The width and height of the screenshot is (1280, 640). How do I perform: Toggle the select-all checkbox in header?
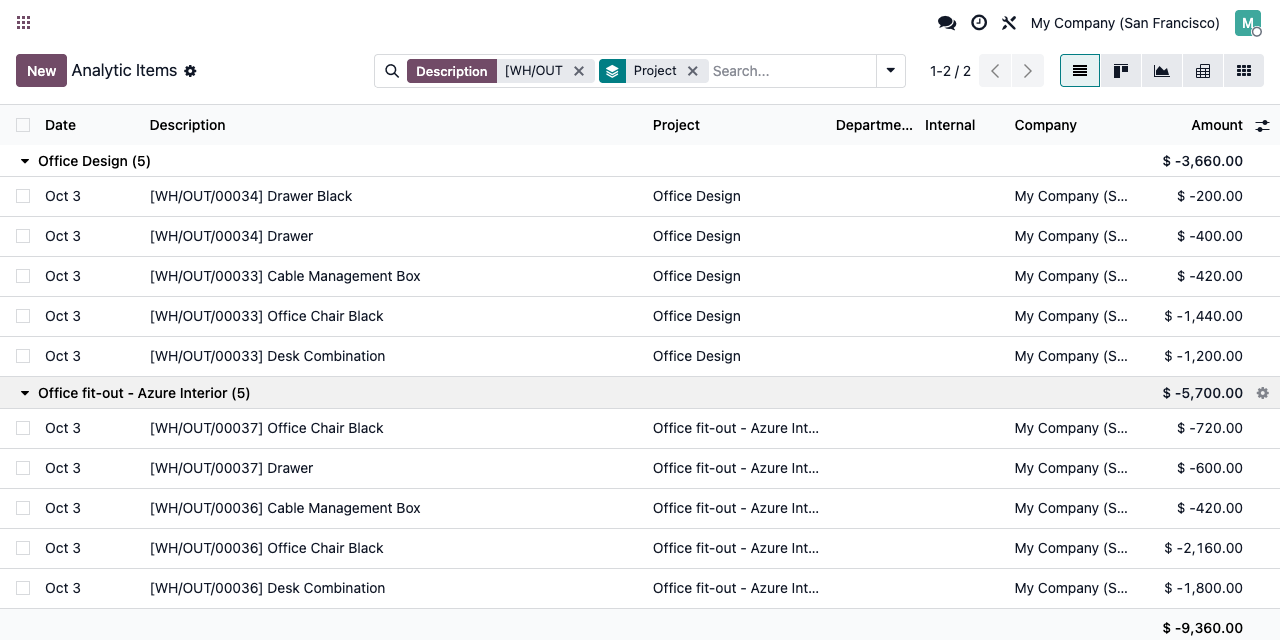(23, 125)
